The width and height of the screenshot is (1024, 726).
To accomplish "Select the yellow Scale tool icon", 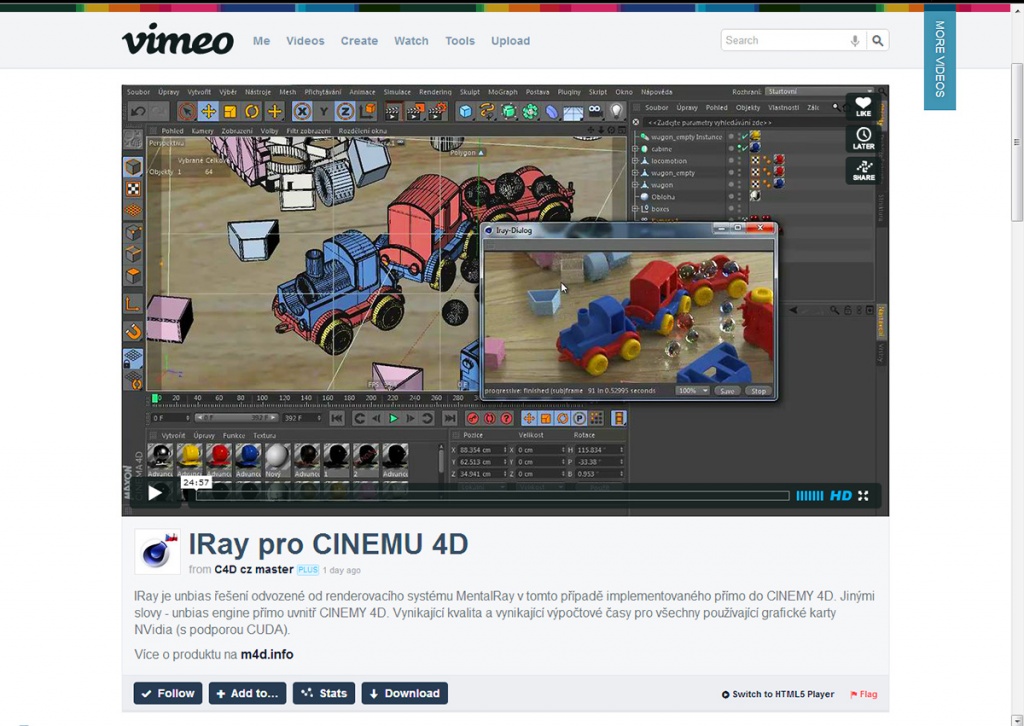I will [230, 112].
